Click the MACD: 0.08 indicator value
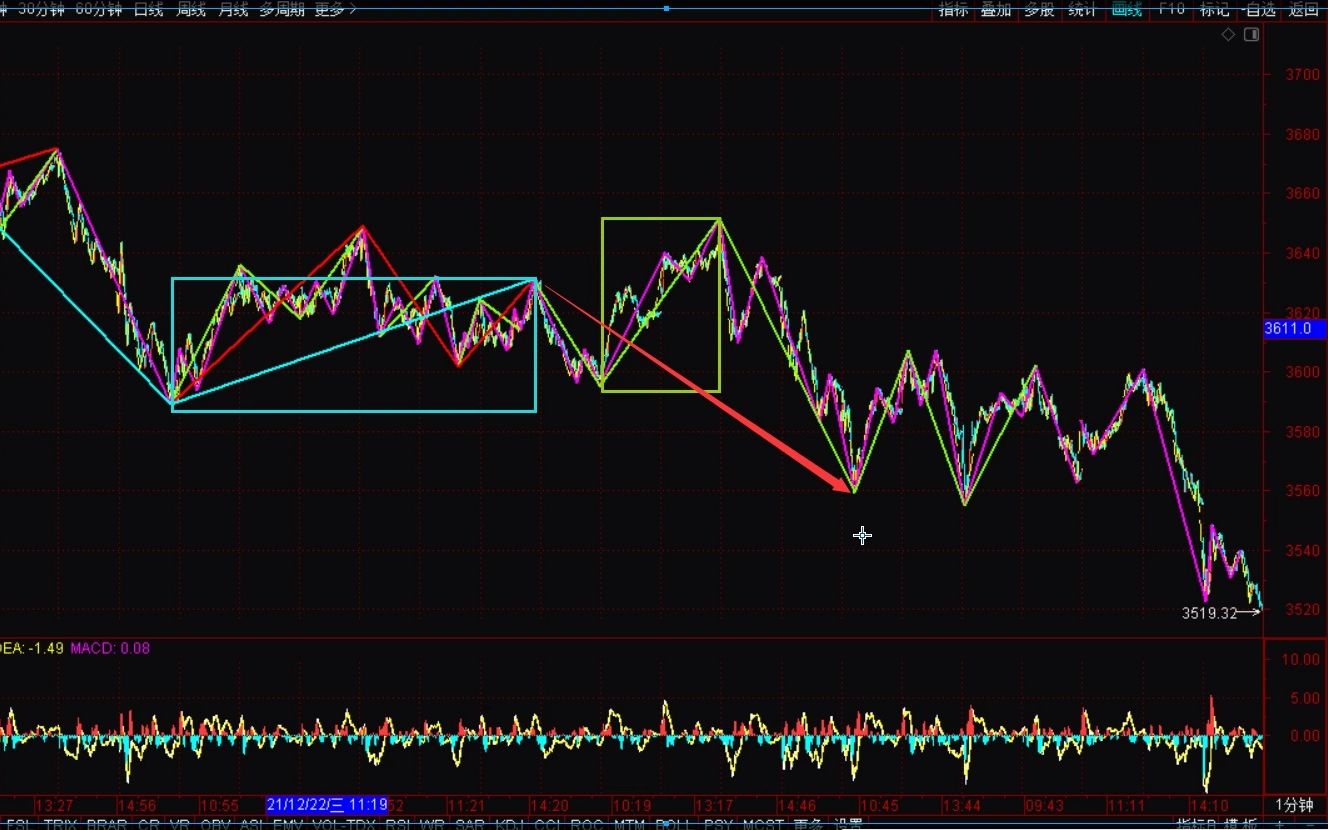The height and width of the screenshot is (830, 1328). (110, 648)
